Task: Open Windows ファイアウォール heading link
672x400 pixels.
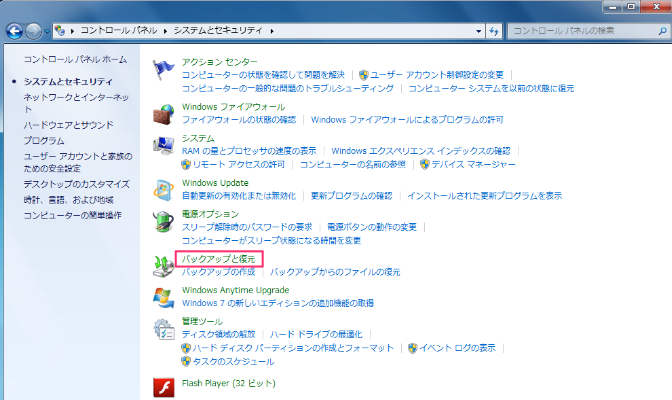Action: pyautogui.click(x=233, y=107)
